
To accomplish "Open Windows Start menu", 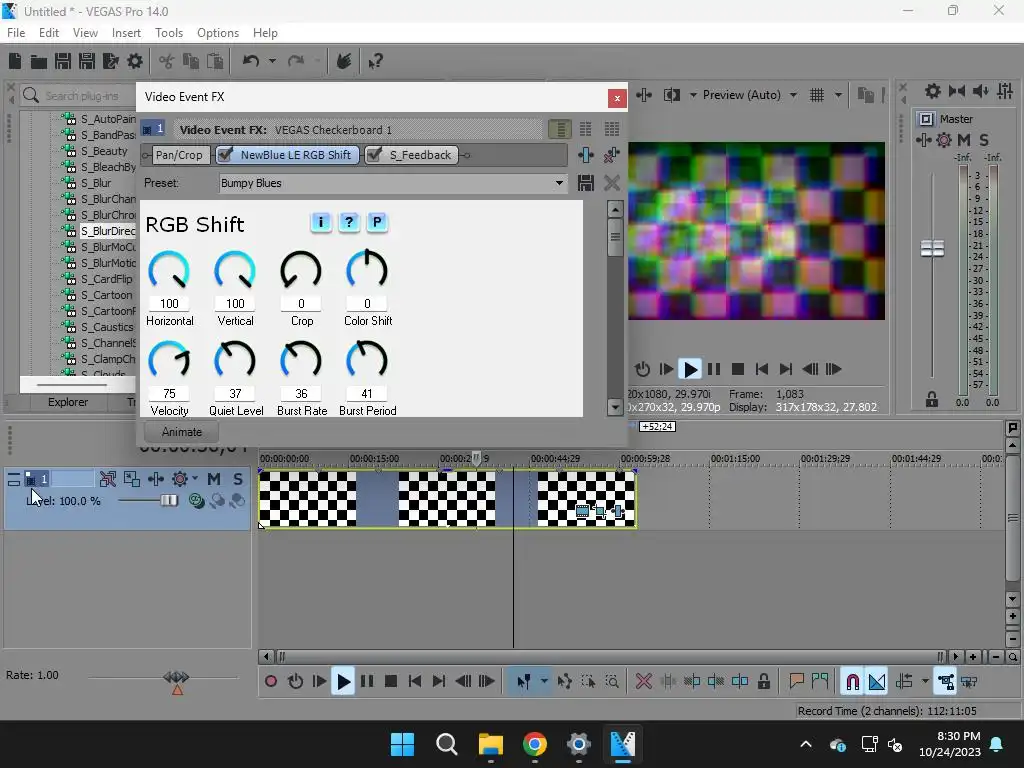I will pos(402,744).
